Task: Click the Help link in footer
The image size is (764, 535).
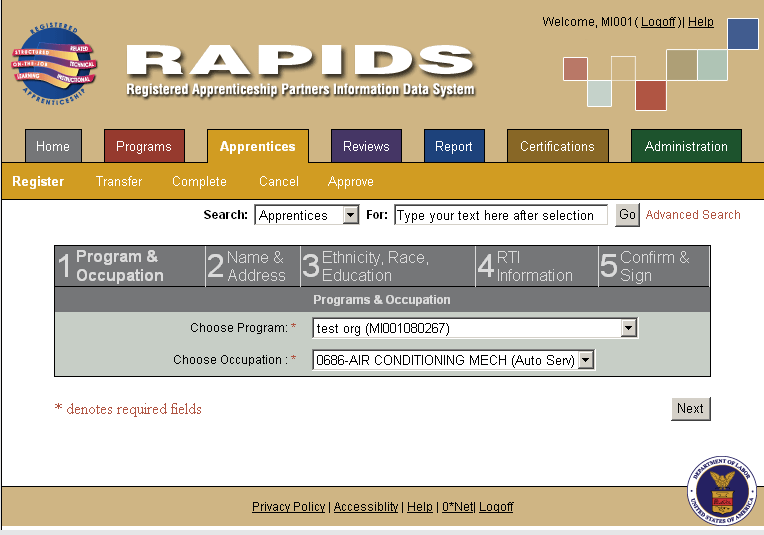Action: tap(420, 507)
